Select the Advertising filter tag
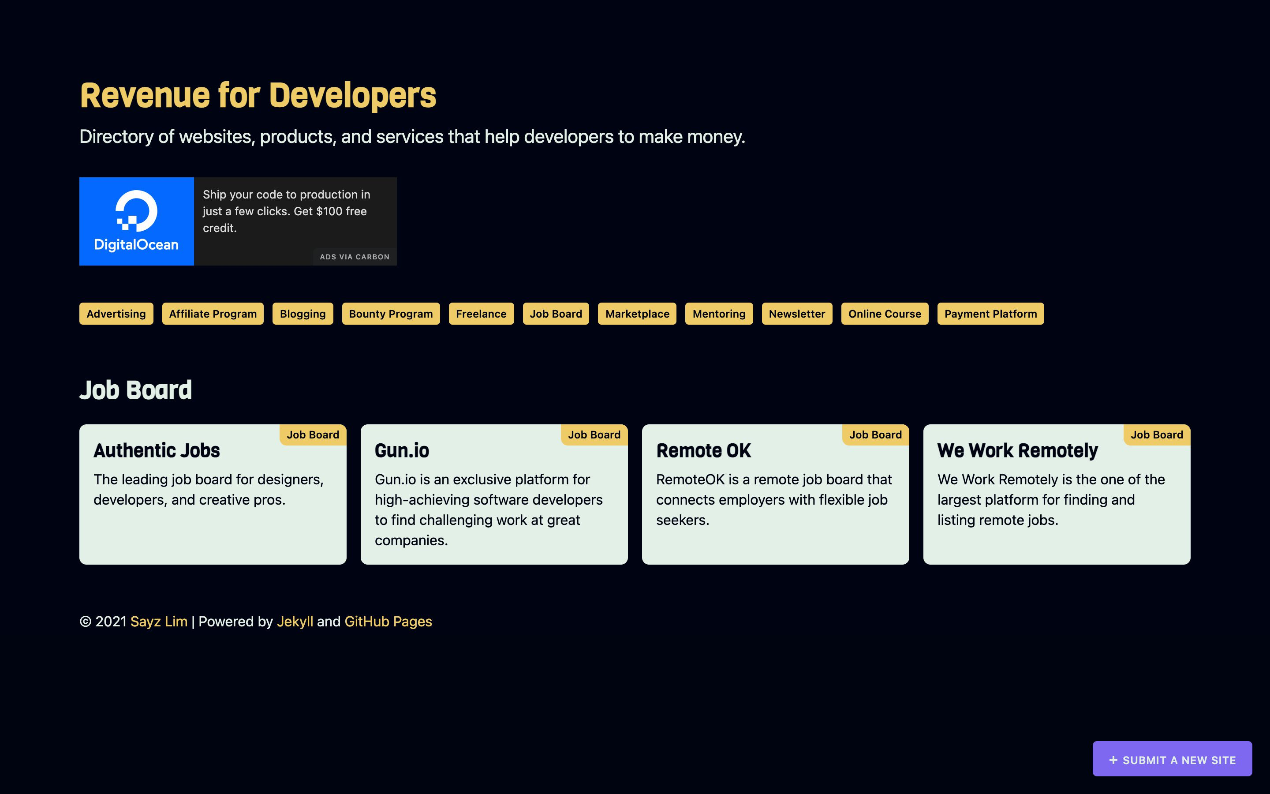Viewport: 1270px width, 794px height. (116, 313)
